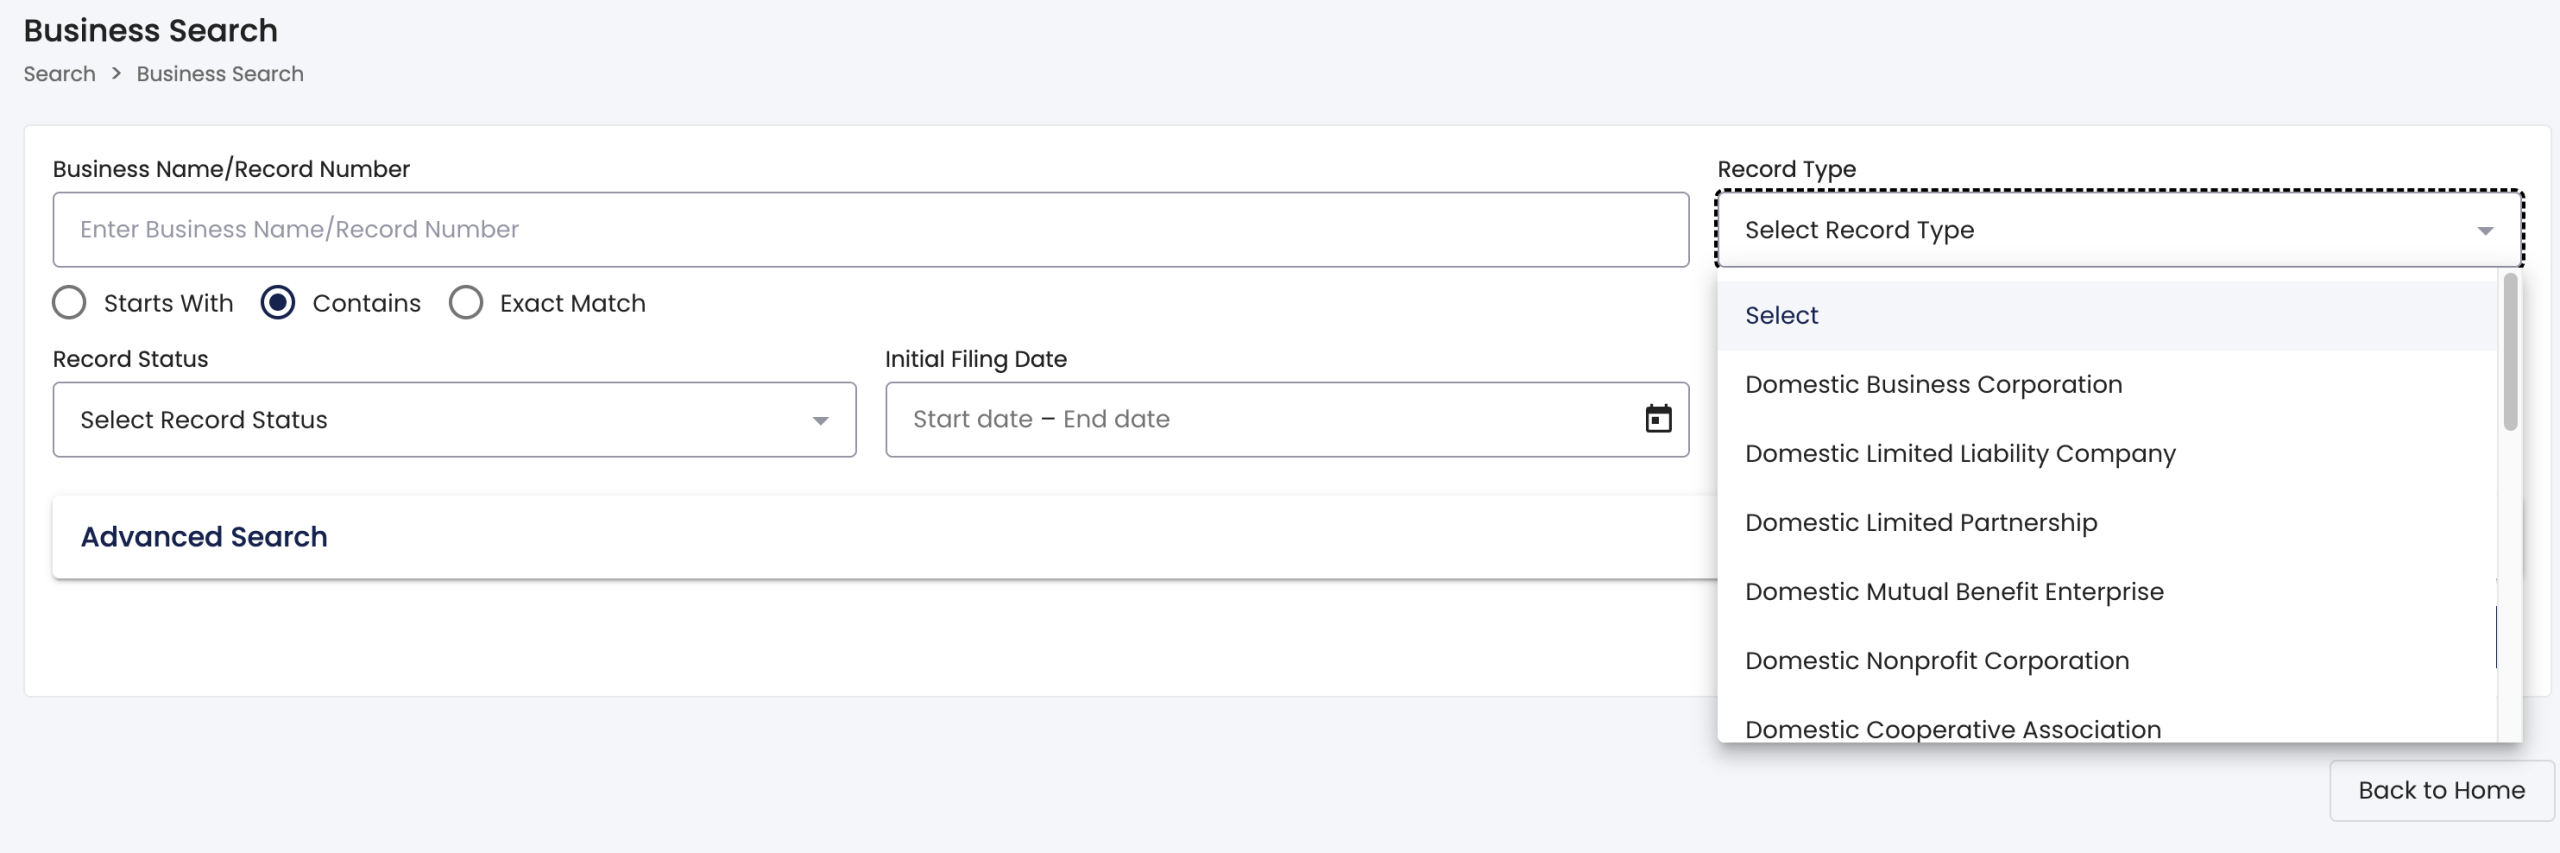Focus the Business Name/Record Number input field

[x=871, y=230]
